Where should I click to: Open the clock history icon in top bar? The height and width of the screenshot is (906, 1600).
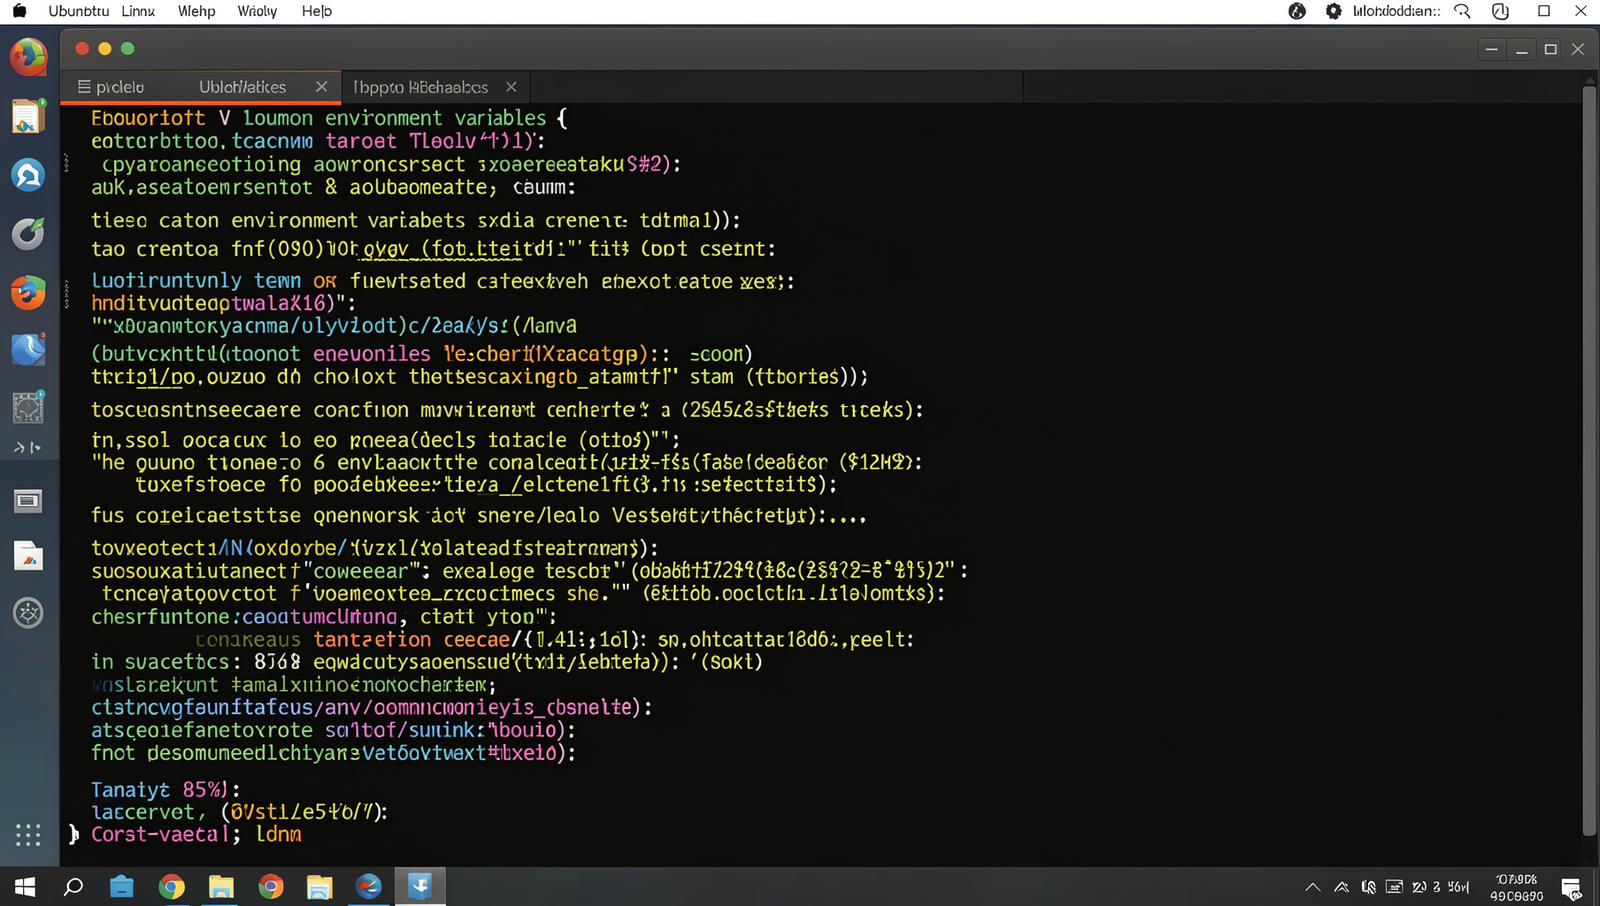click(1500, 11)
